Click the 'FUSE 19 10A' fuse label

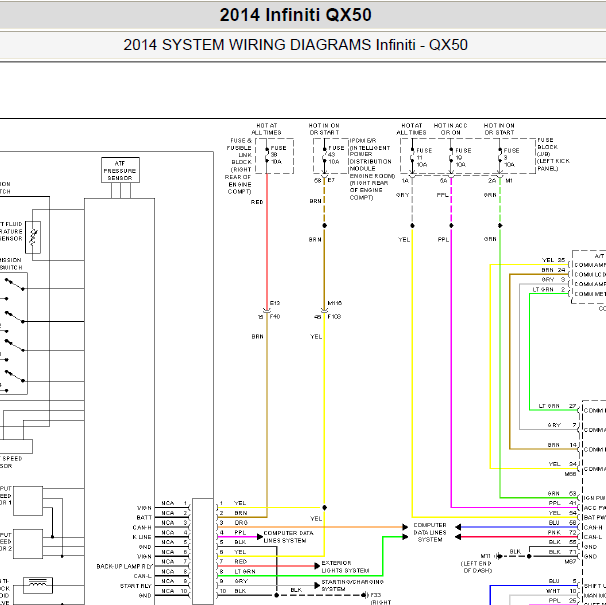463,158
